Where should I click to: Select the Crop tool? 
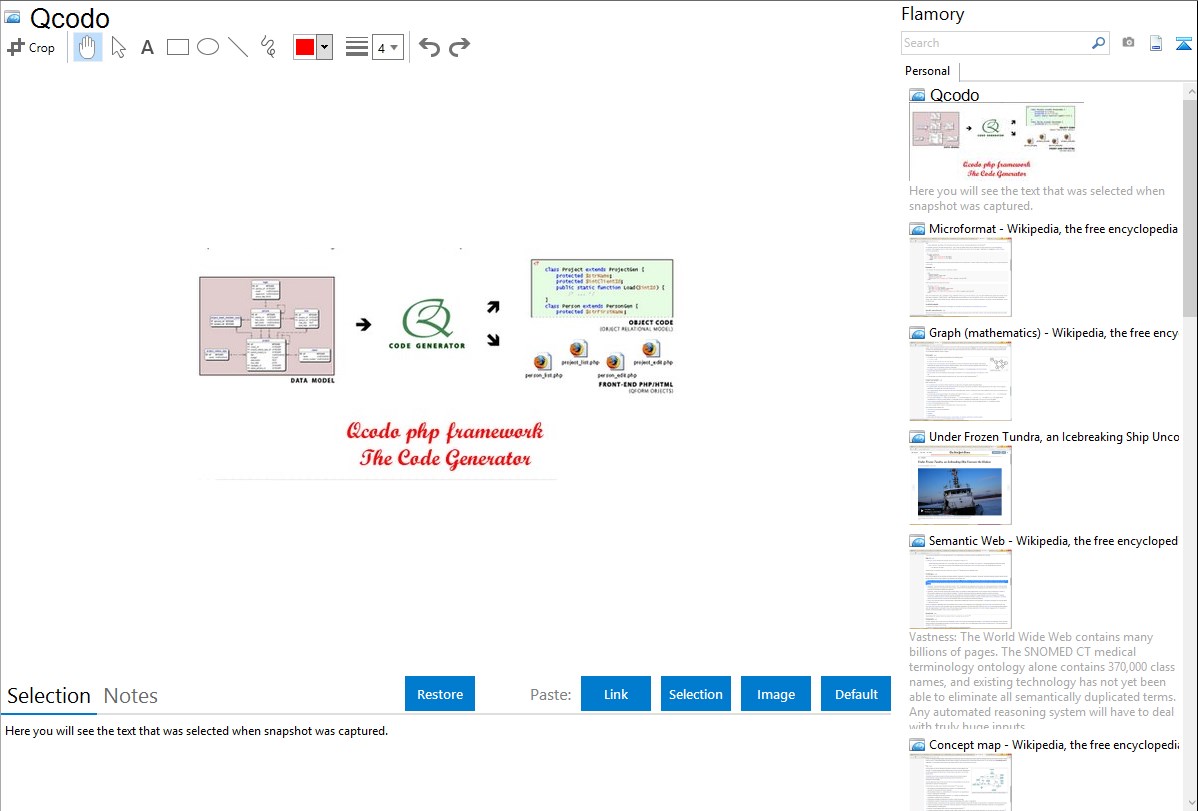tap(31, 47)
